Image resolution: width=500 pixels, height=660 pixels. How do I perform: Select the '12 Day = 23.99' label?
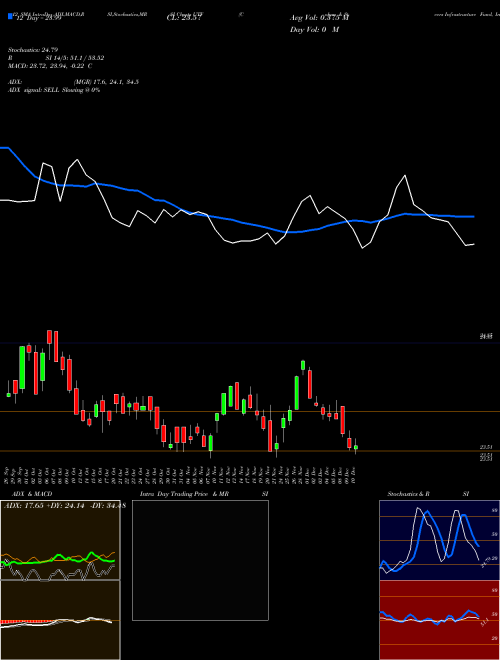click(x=38, y=18)
